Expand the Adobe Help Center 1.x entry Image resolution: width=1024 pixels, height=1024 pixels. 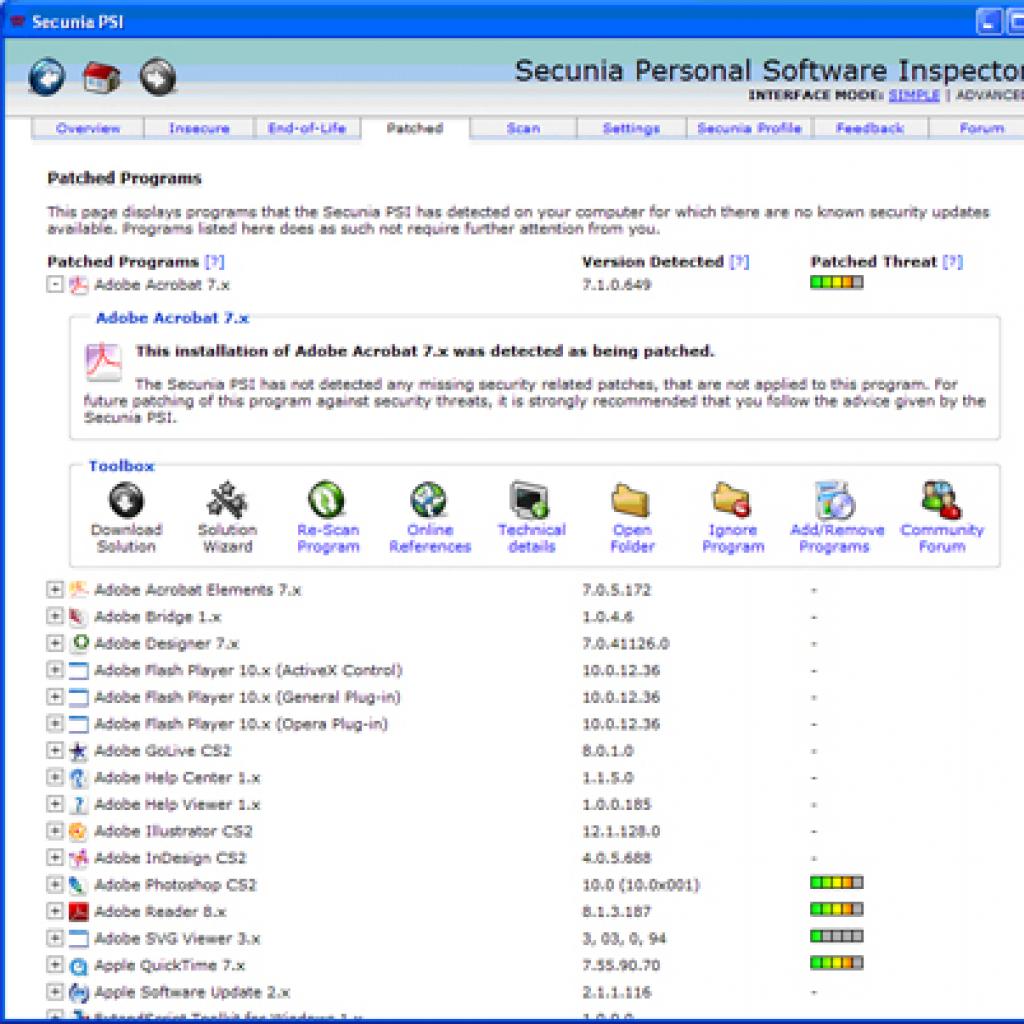click(55, 777)
